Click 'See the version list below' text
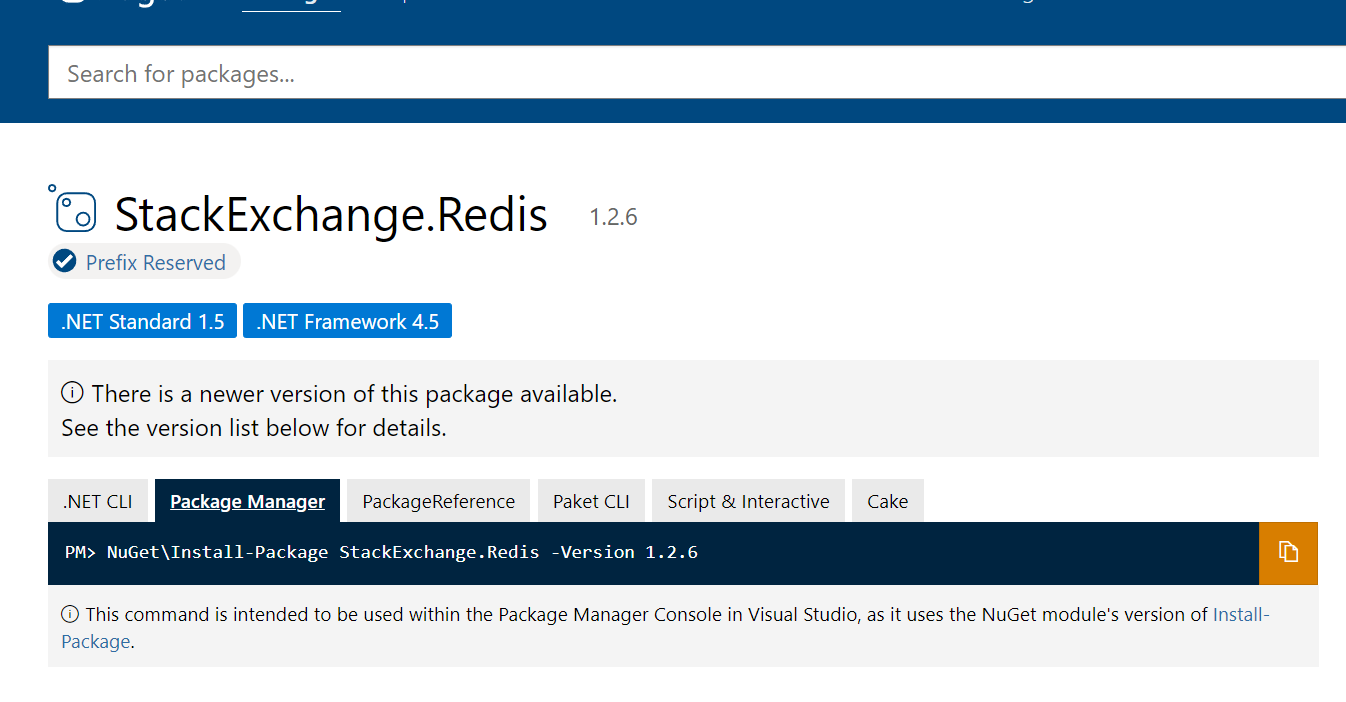This screenshot has height=702, width=1346. pyautogui.click(x=254, y=428)
